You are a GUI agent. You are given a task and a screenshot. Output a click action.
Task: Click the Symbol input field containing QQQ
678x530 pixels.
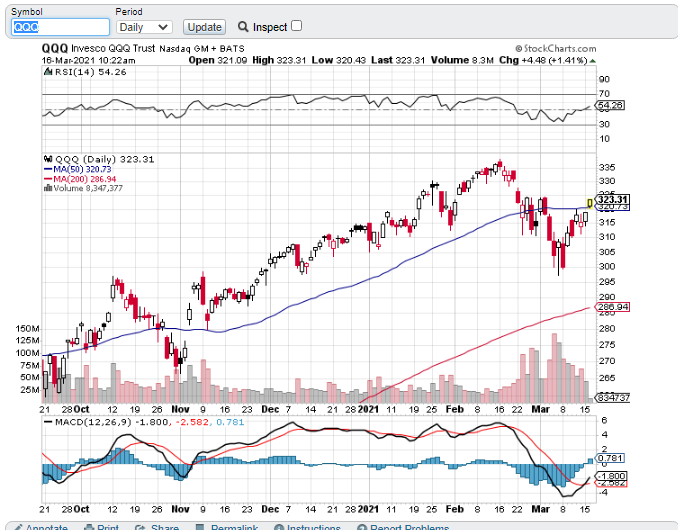pos(60,27)
